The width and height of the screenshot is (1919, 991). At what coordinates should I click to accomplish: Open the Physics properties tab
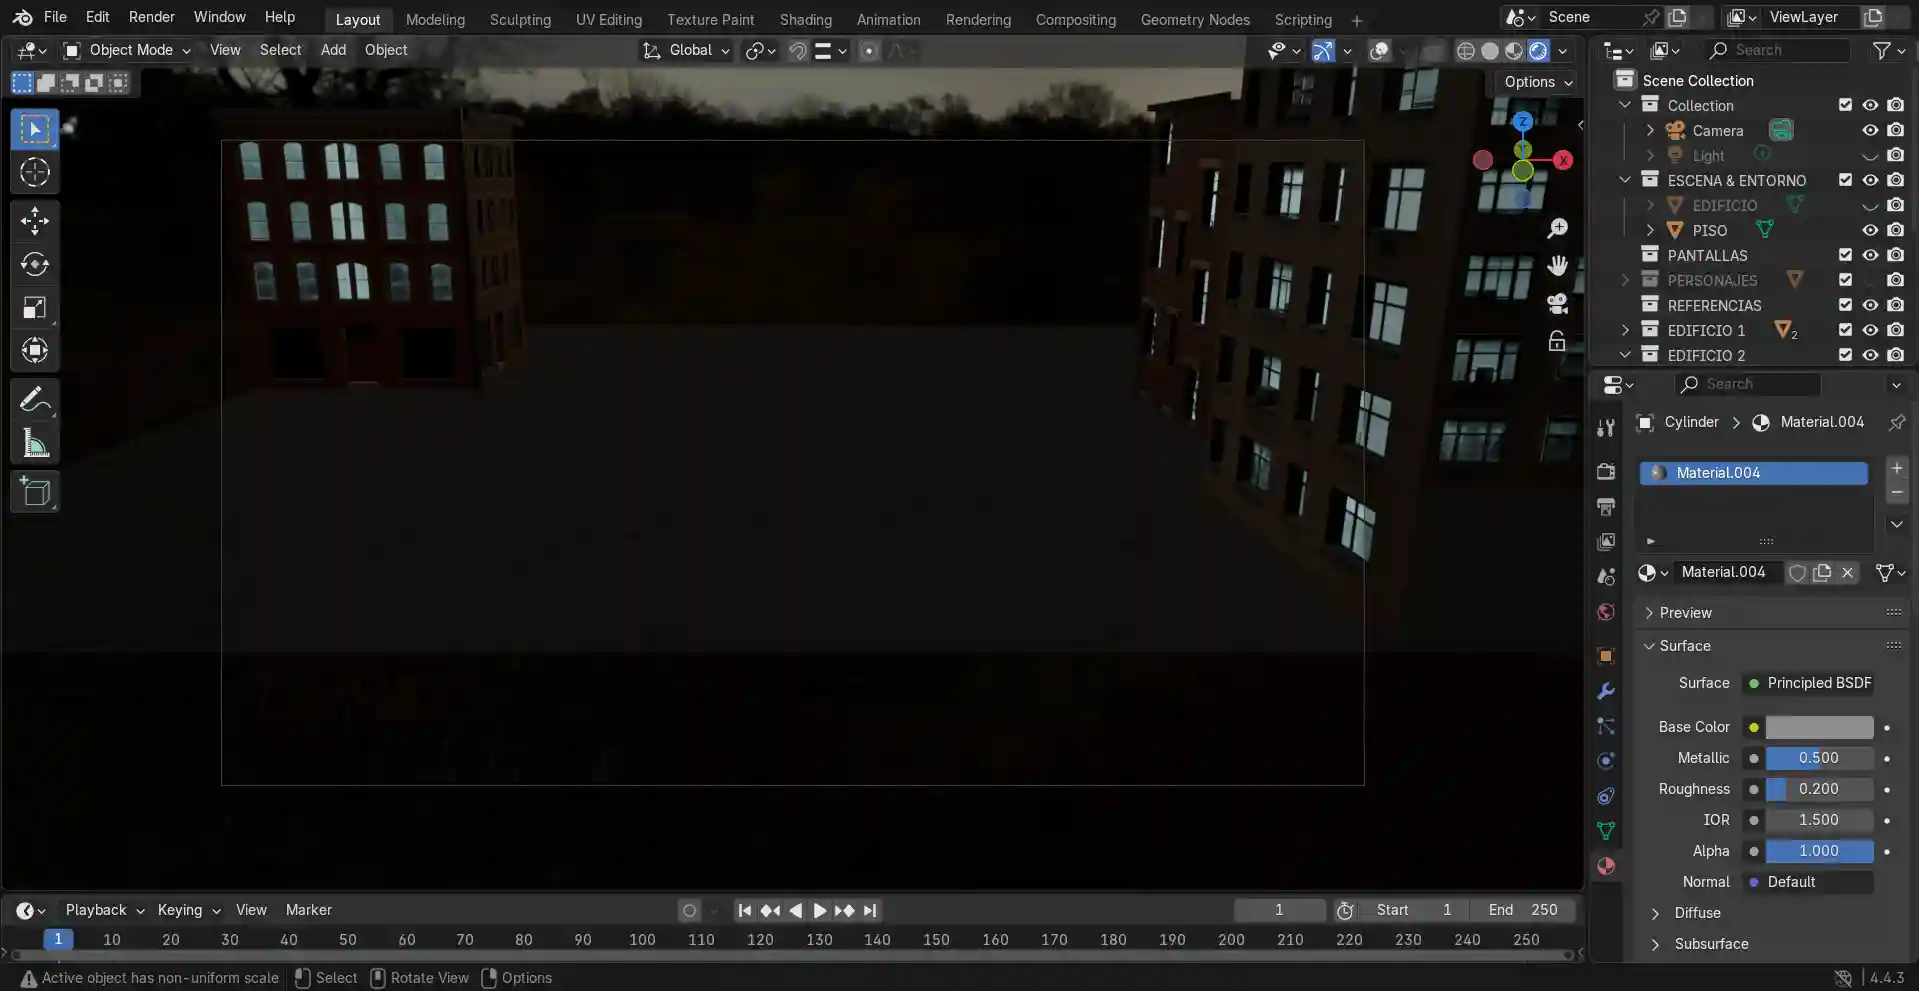[1606, 761]
